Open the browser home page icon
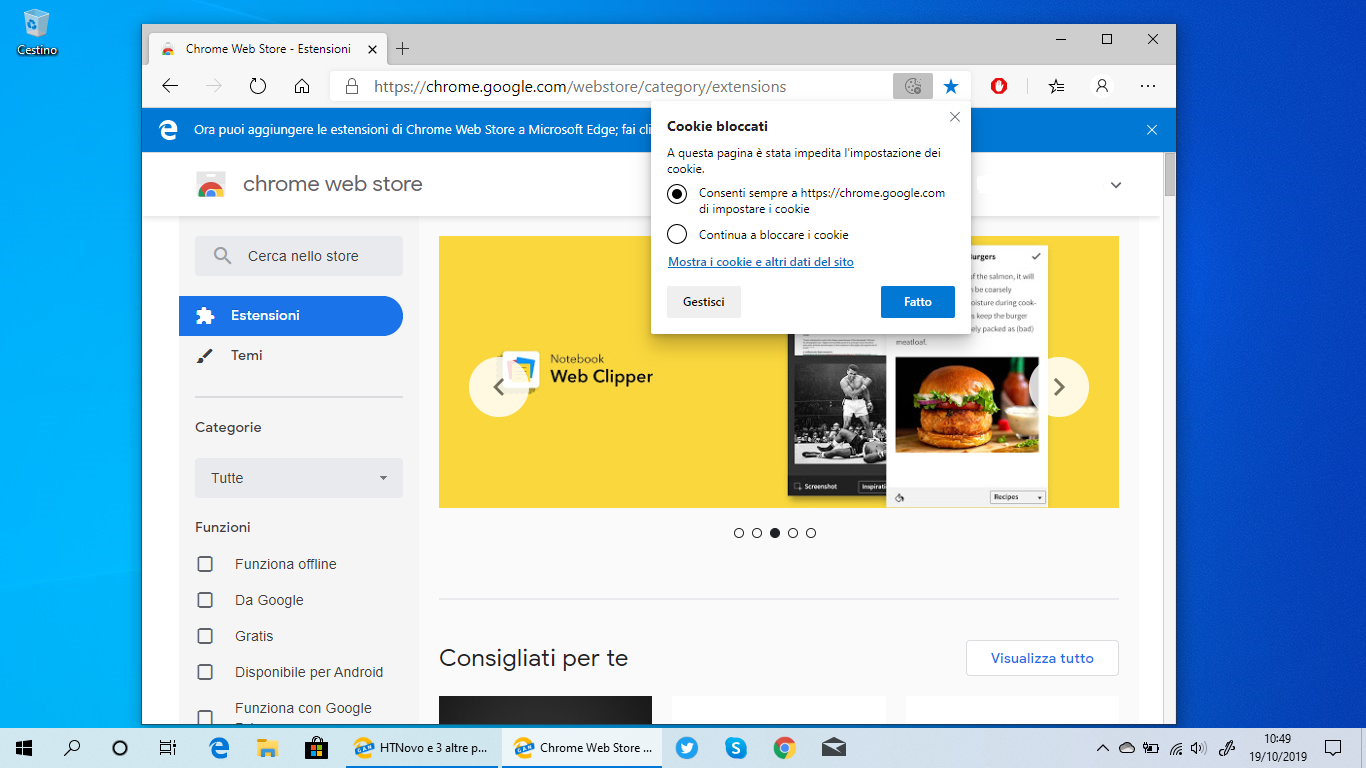The image size is (1366, 768). click(302, 86)
